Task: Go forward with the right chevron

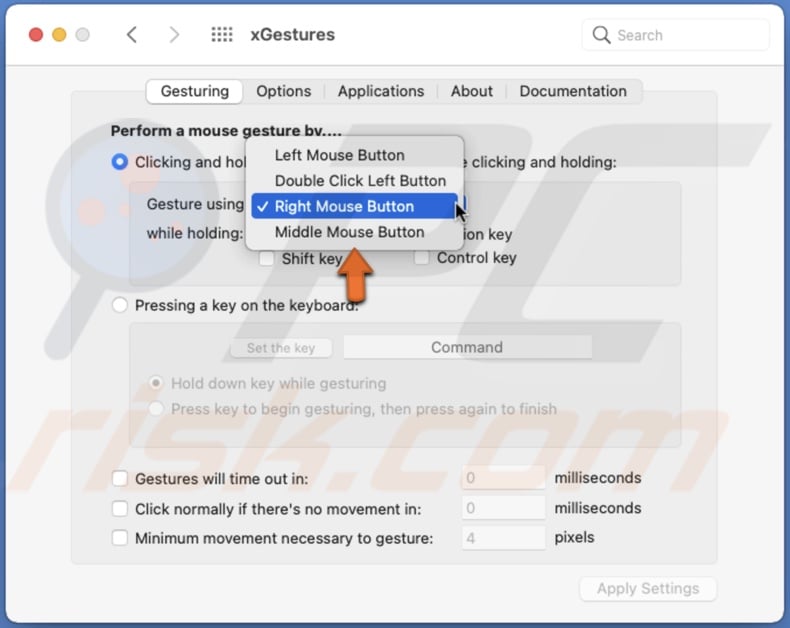Action: (x=174, y=35)
